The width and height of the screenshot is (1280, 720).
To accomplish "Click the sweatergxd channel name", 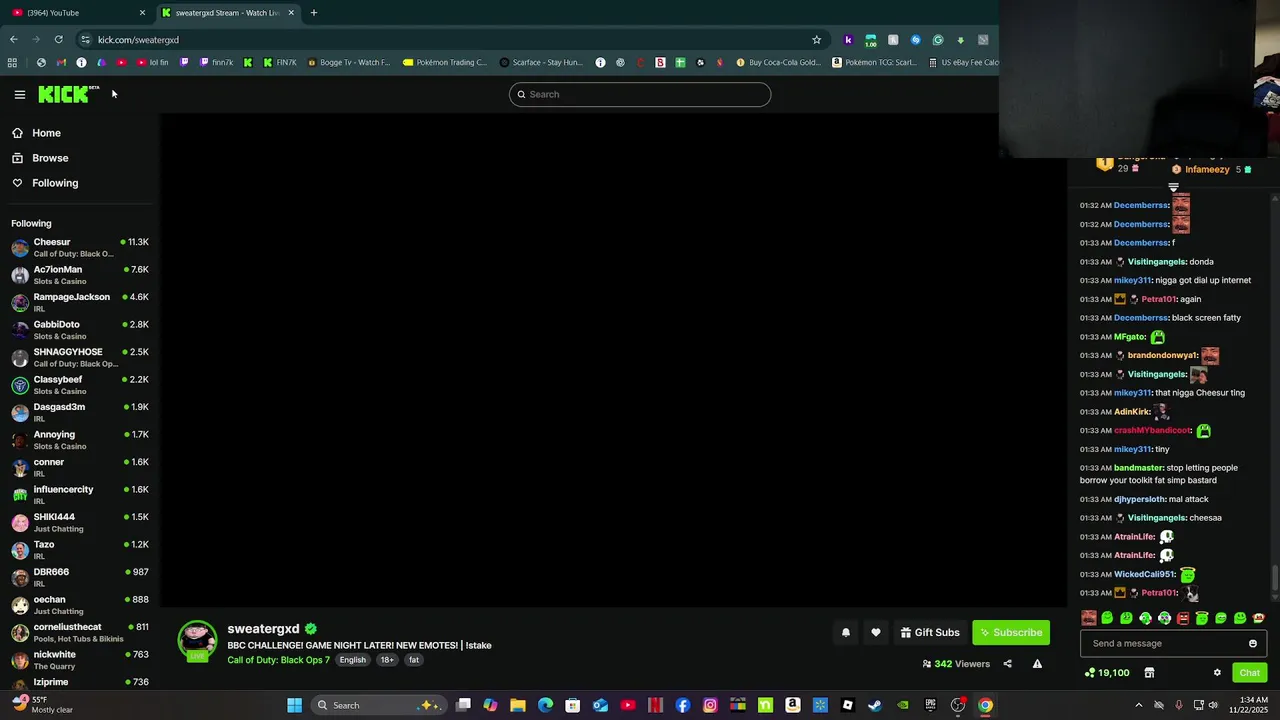I will [x=263, y=629].
